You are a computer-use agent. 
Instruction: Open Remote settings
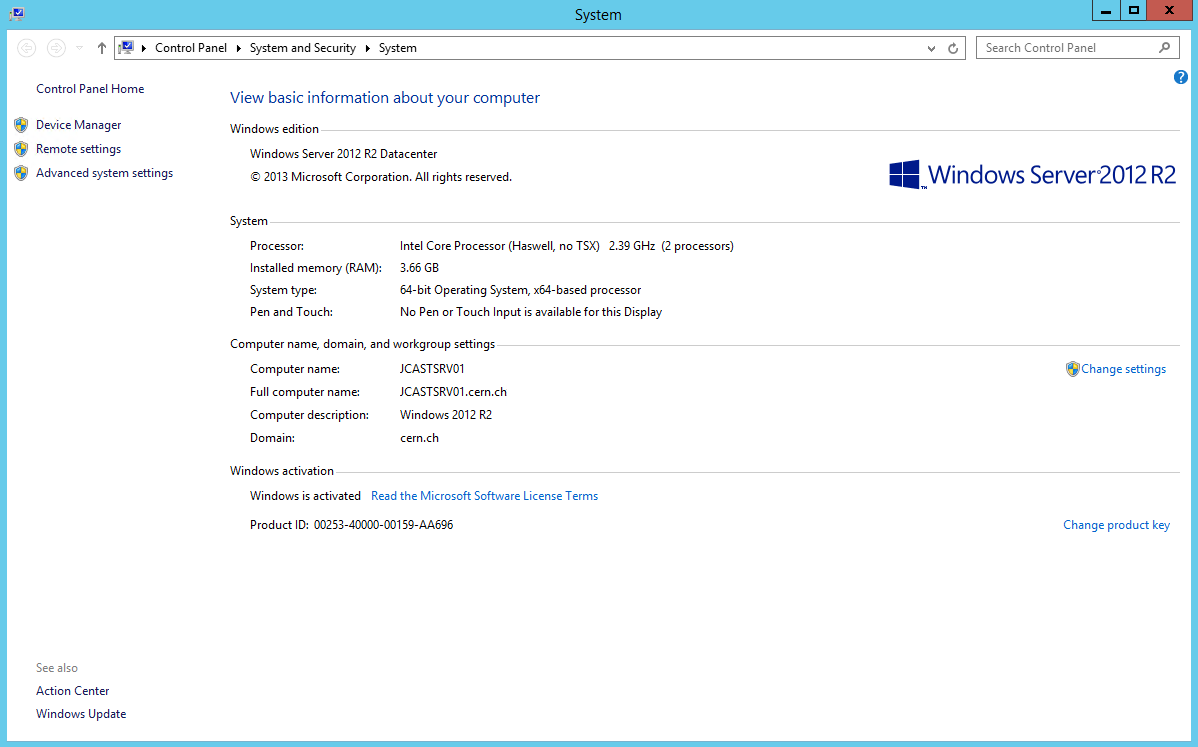(79, 149)
